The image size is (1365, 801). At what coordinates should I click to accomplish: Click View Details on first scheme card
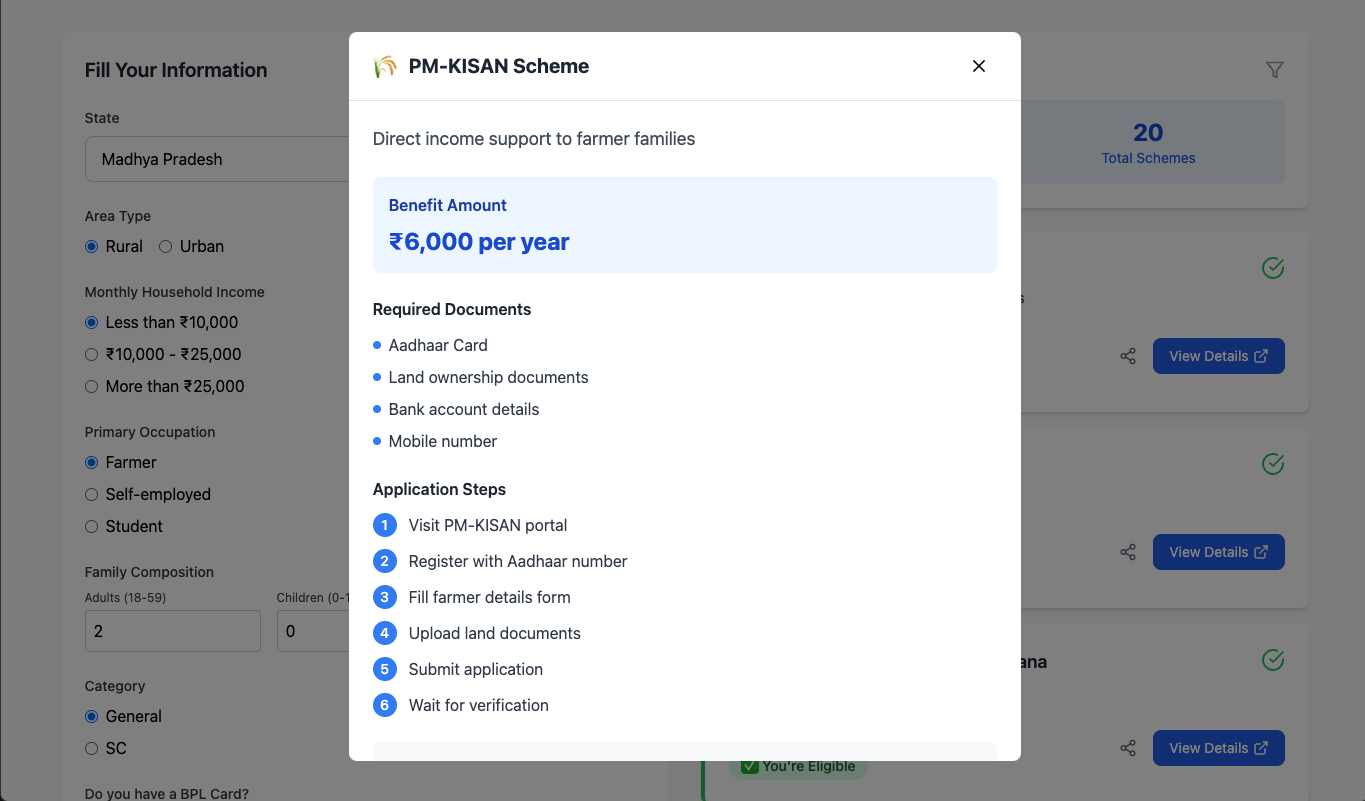pyautogui.click(x=1218, y=356)
